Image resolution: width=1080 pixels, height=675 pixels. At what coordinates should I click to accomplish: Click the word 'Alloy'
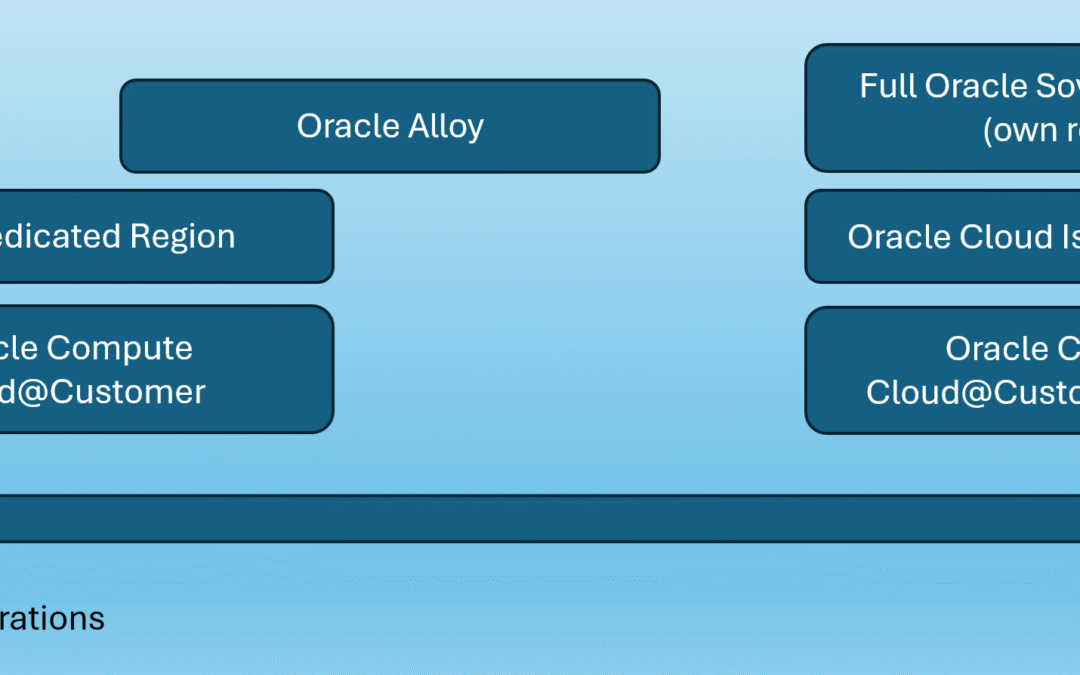(x=446, y=127)
